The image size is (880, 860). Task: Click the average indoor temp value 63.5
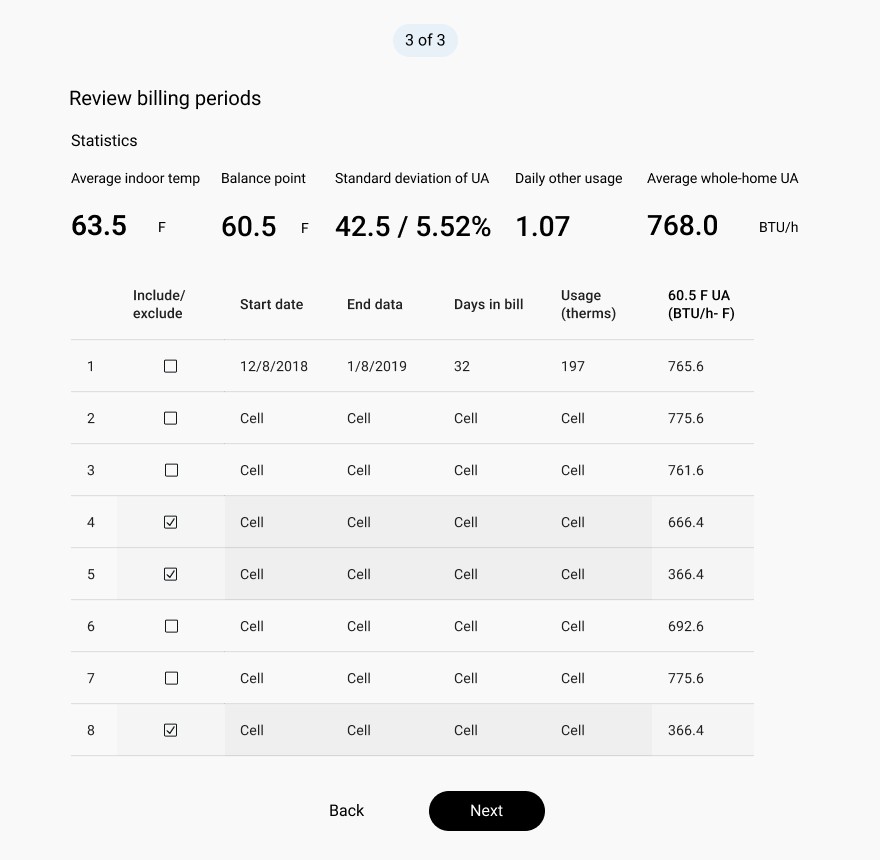(99, 226)
